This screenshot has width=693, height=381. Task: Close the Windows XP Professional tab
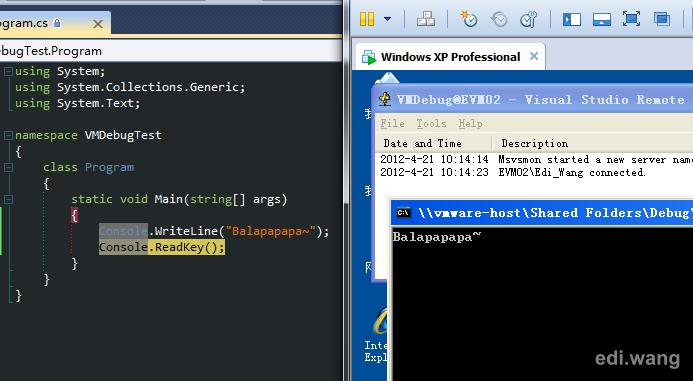[x=534, y=56]
